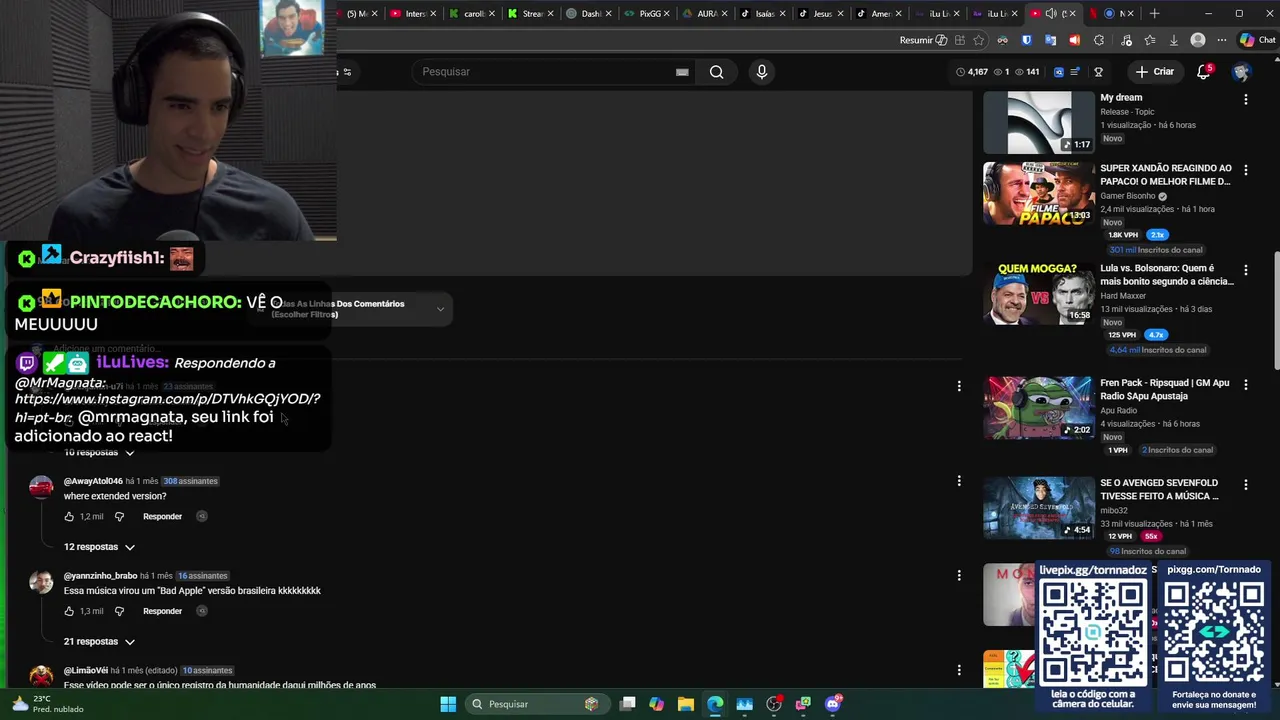Viewport: 1280px width, 720px height.
Task: Click @yannzinho_brabo profile avatar
Action: (41, 582)
